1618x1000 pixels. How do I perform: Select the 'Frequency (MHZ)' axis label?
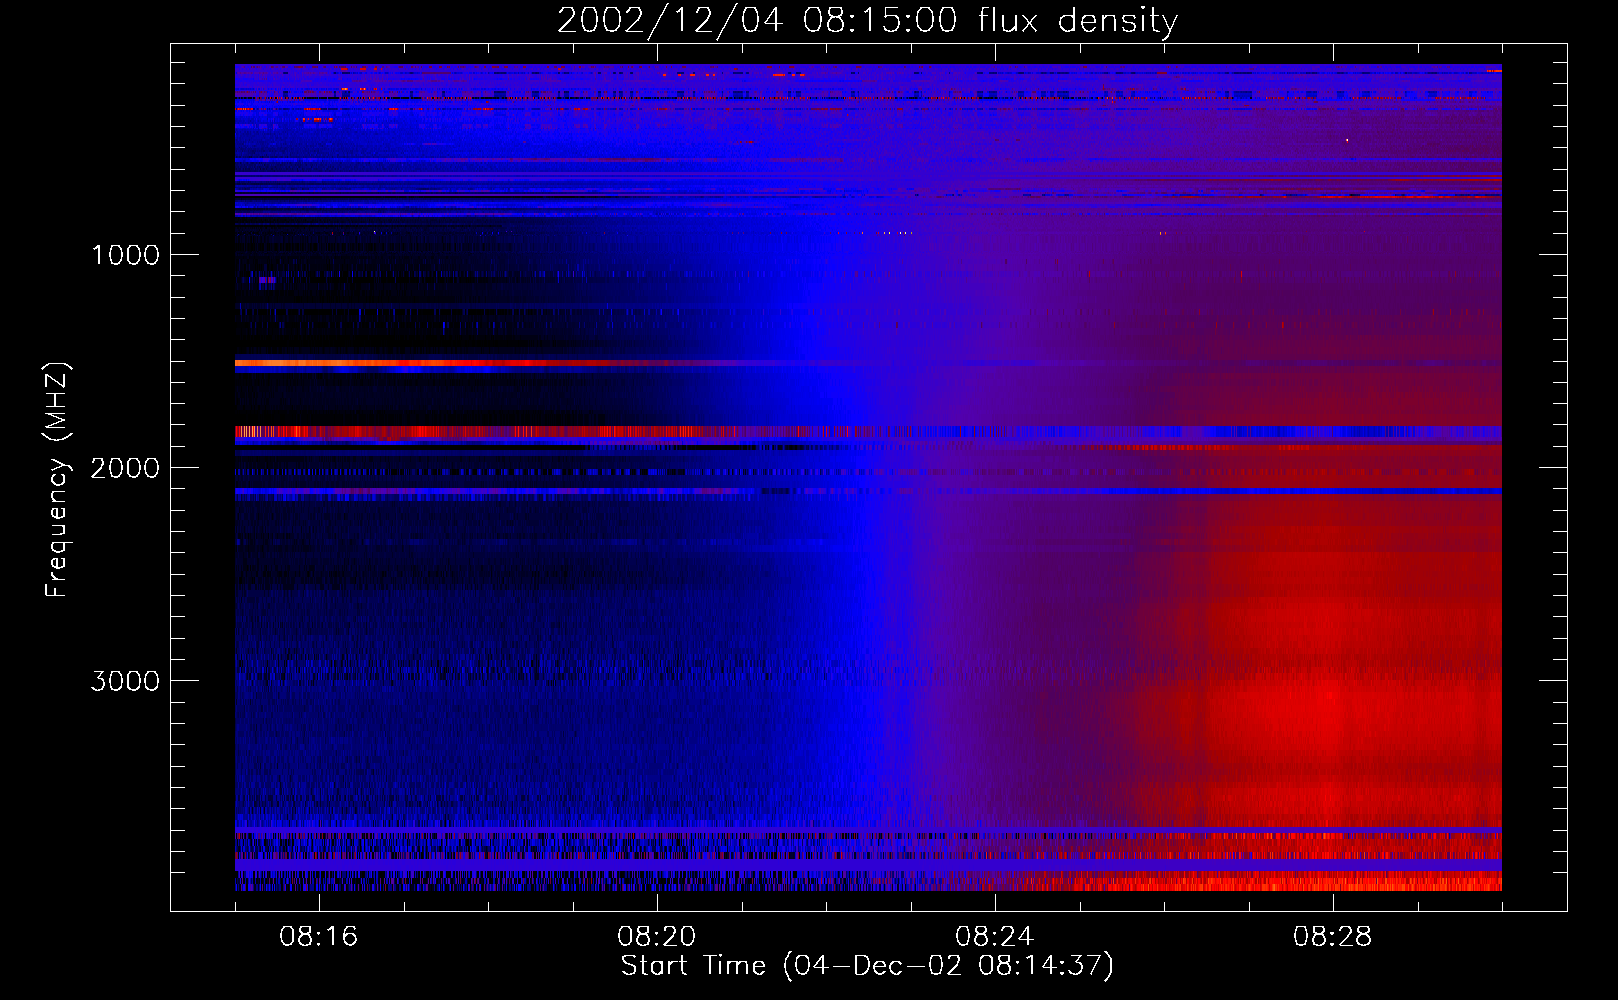tap(57, 480)
